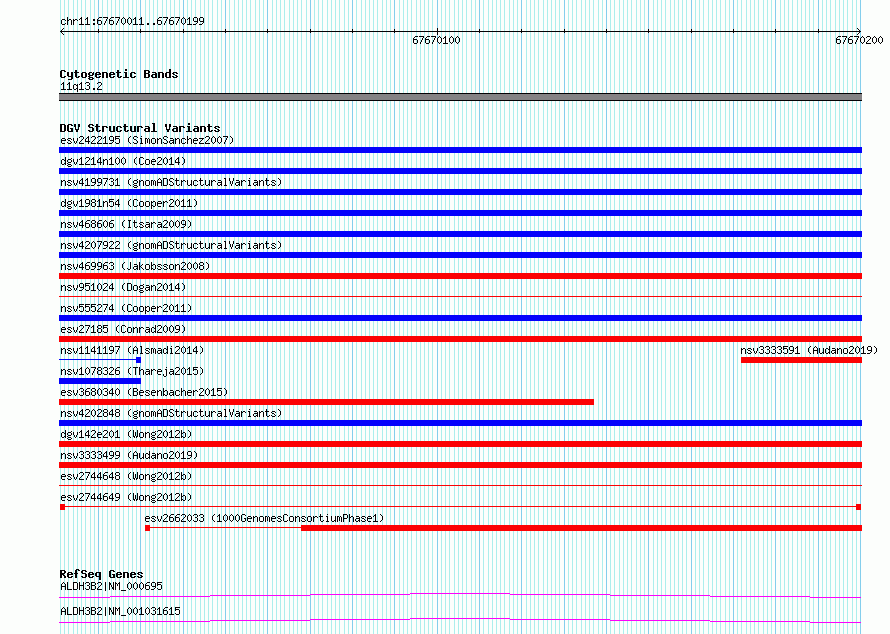The height and width of the screenshot is (634, 890).
Task: Click the short red bar under nsv3333591
Action: [801, 360]
